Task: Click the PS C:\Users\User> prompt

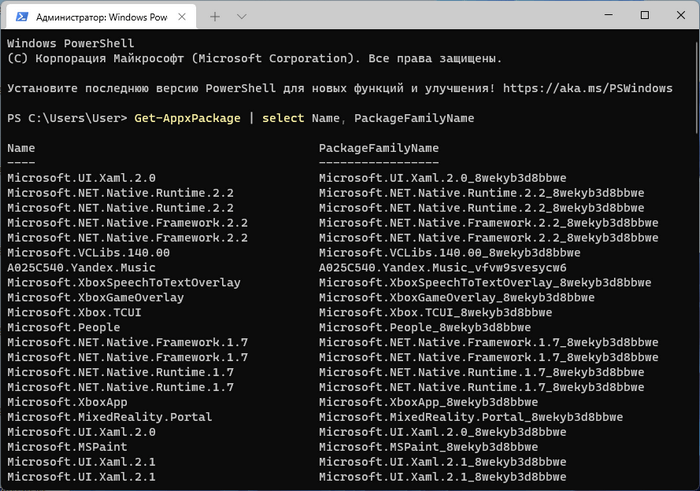Action: pyautogui.click(x=67, y=118)
